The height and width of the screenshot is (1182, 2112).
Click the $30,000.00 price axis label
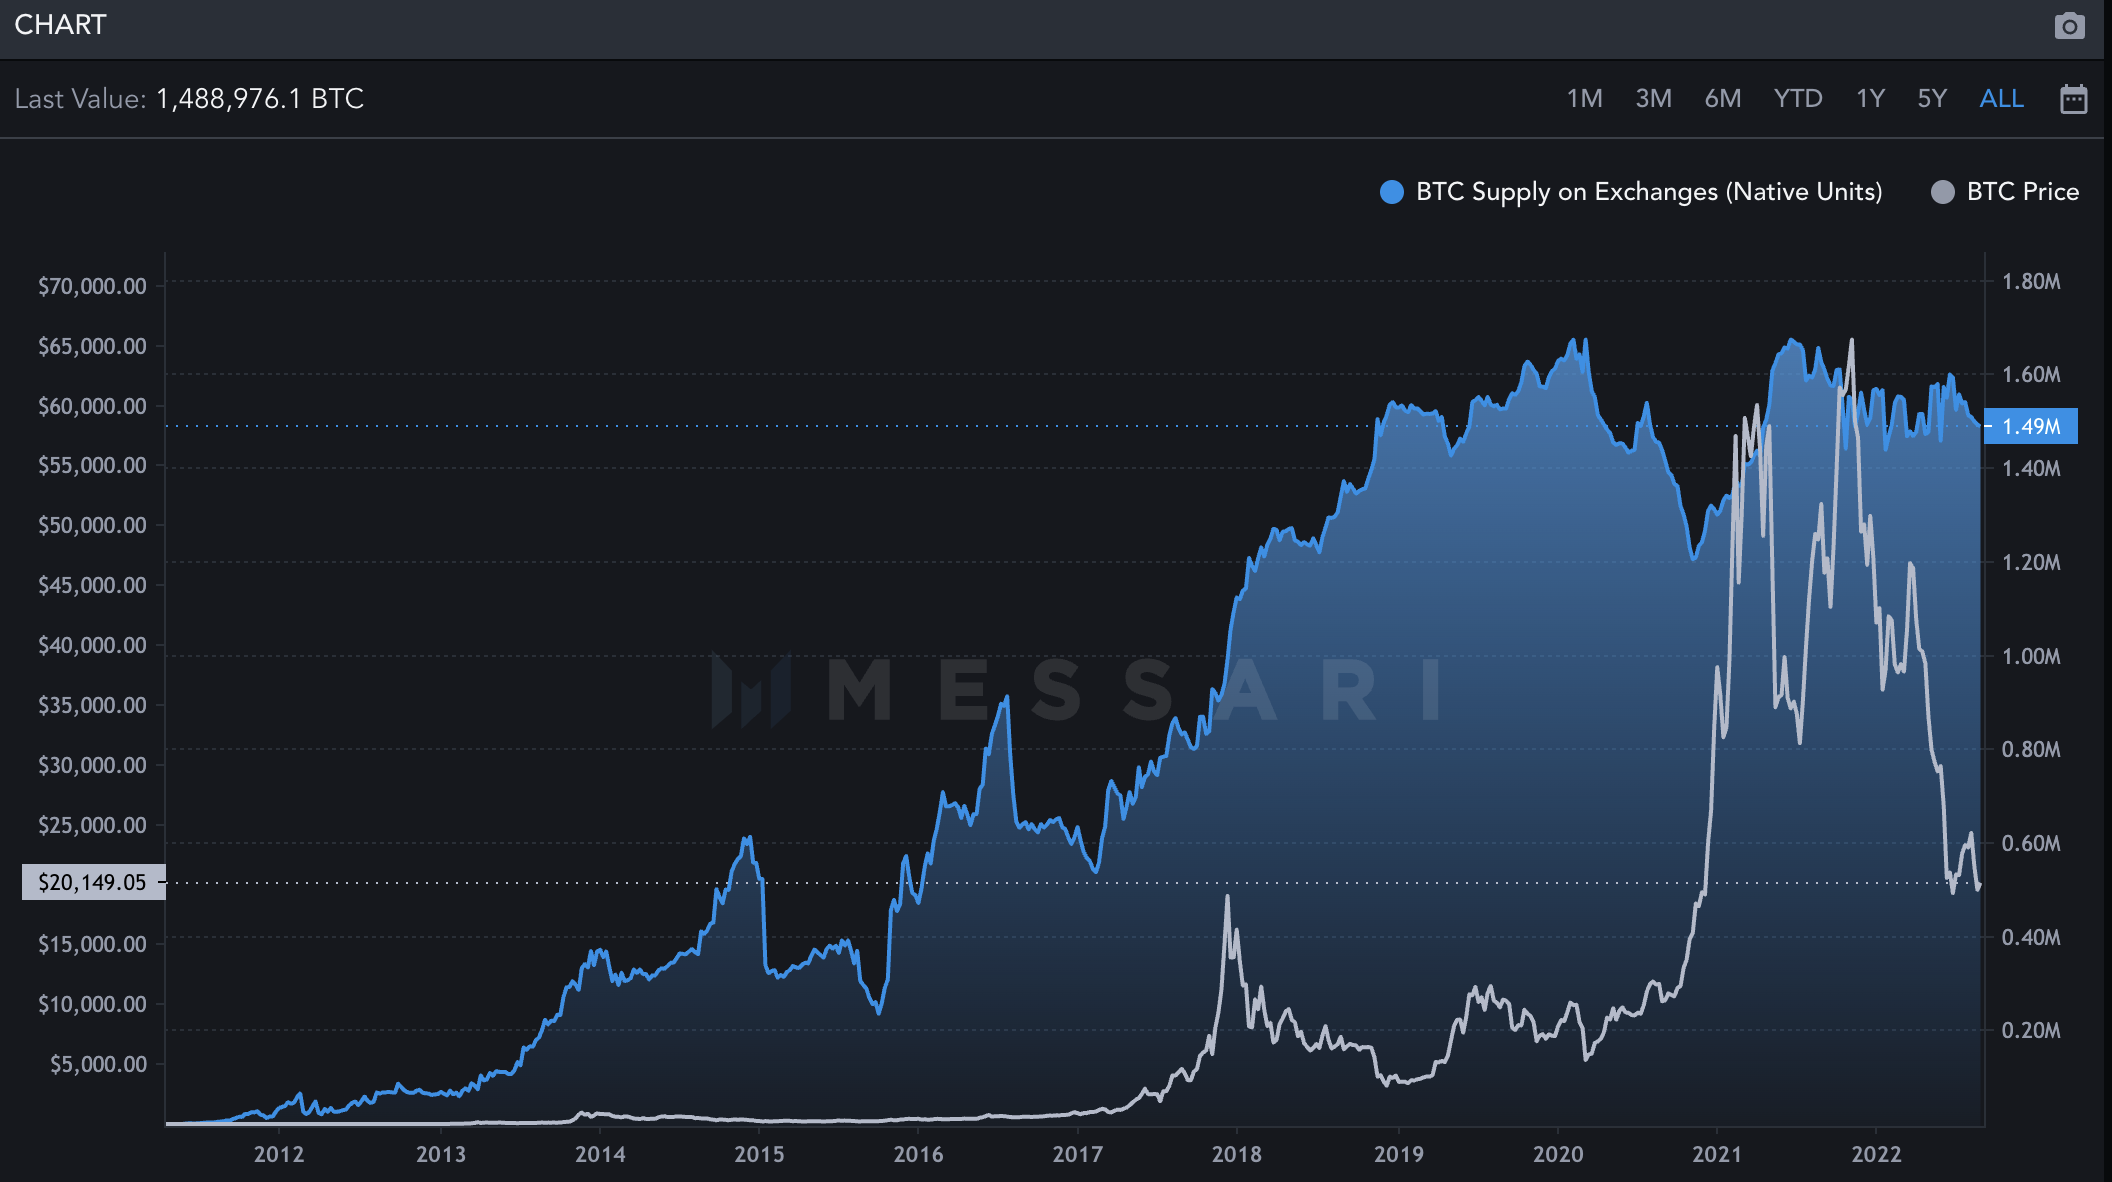pyautogui.click(x=92, y=765)
